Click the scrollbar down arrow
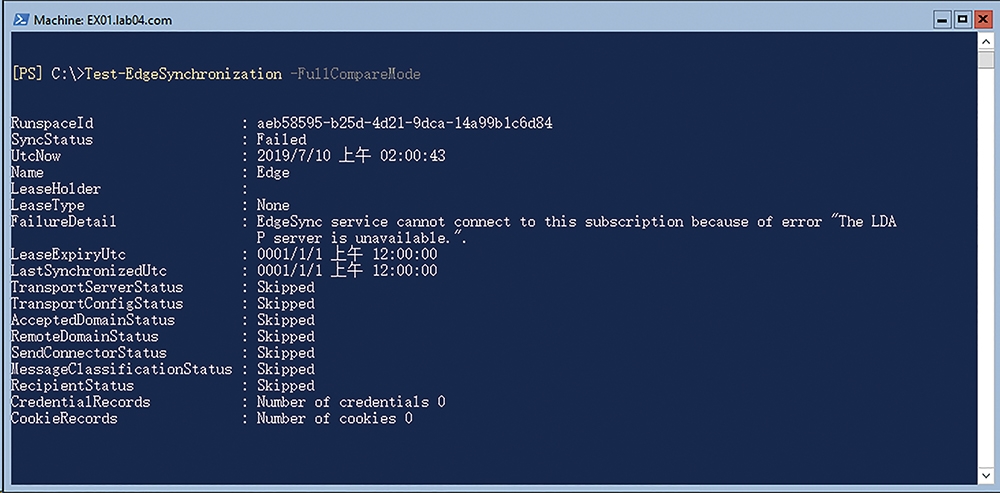Viewport: 1000px width, 493px height. tap(985, 476)
